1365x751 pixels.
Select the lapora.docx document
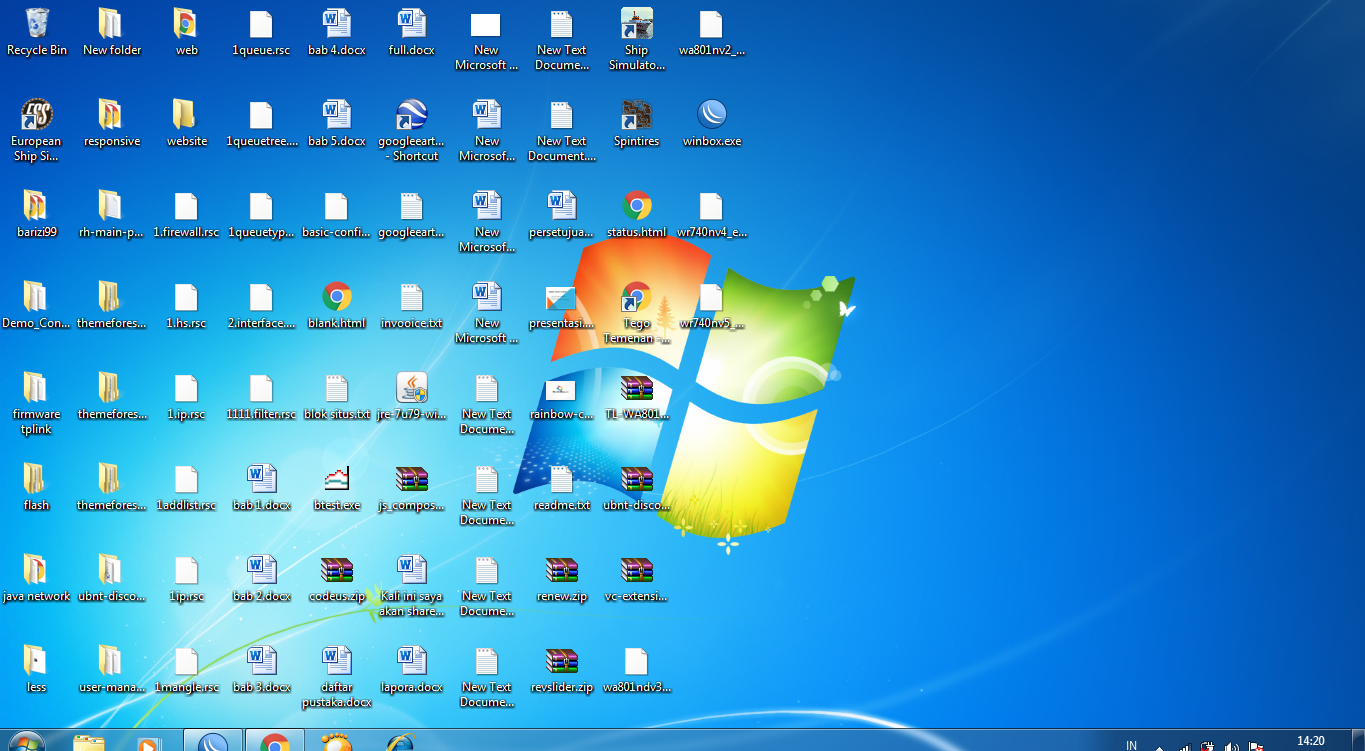(411, 661)
